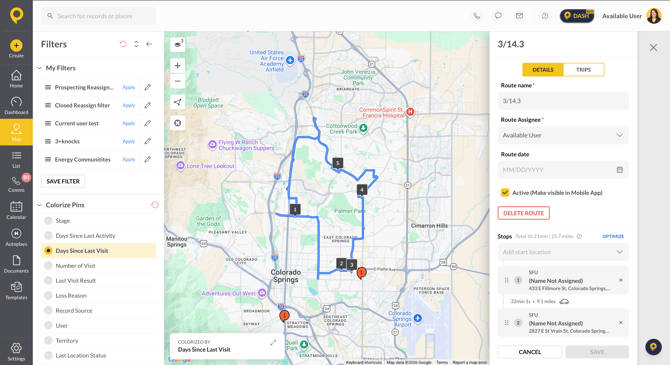Switch to the Details tab

pyautogui.click(x=543, y=70)
